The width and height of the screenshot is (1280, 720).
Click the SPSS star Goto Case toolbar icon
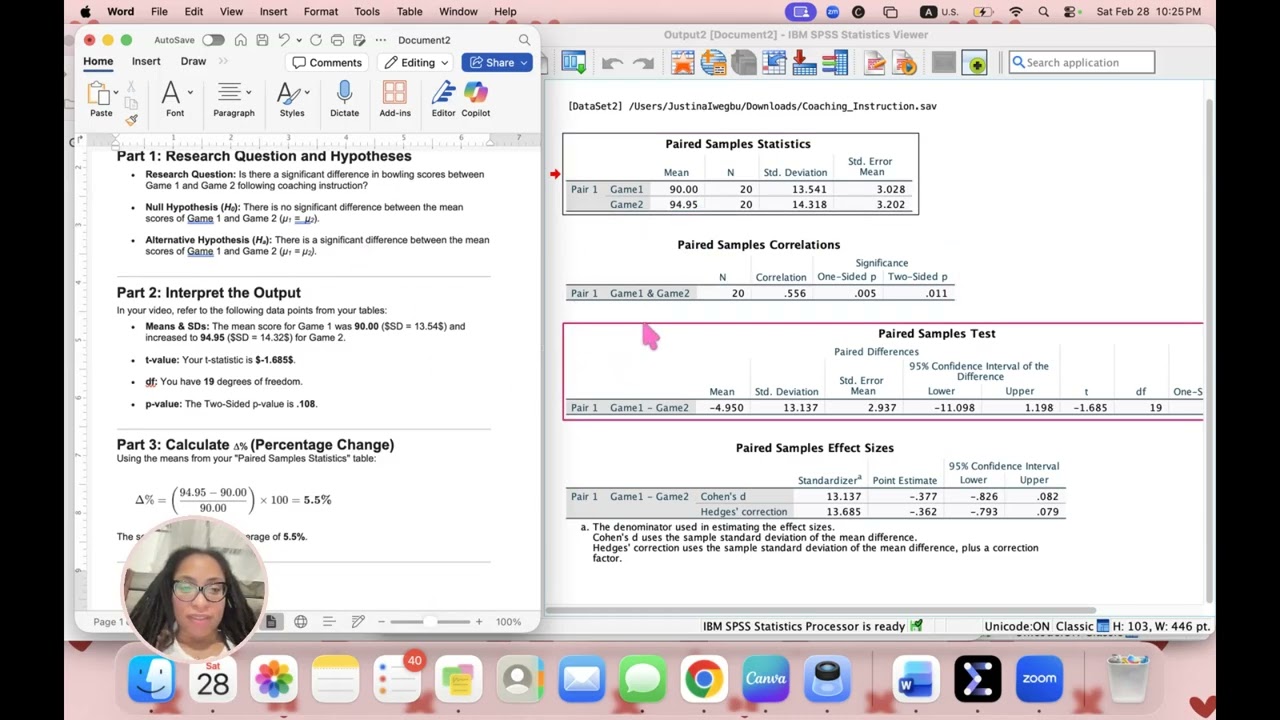point(683,63)
